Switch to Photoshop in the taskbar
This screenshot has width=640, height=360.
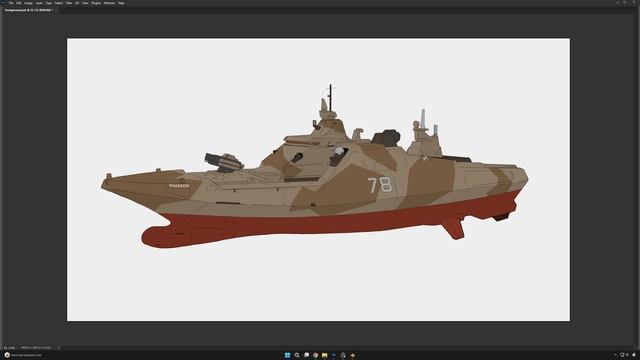(334, 355)
